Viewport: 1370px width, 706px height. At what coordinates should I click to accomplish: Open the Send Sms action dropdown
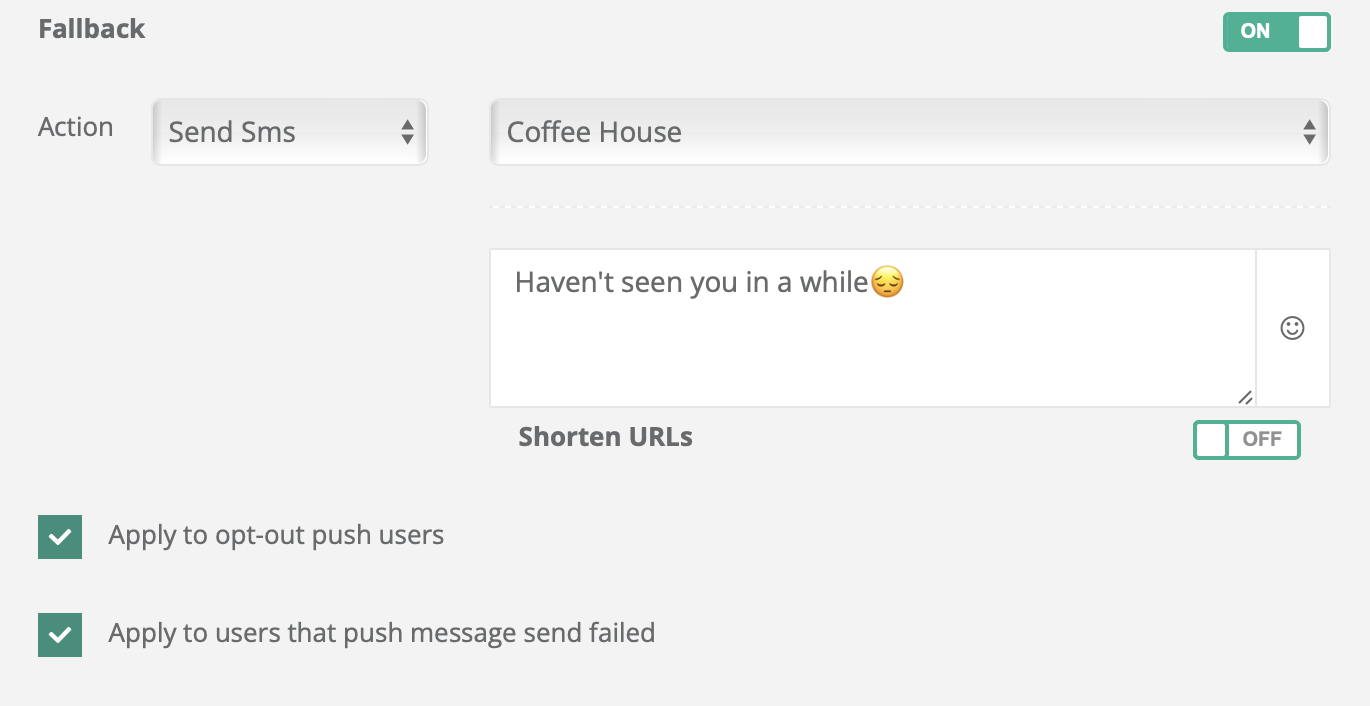click(x=289, y=132)
